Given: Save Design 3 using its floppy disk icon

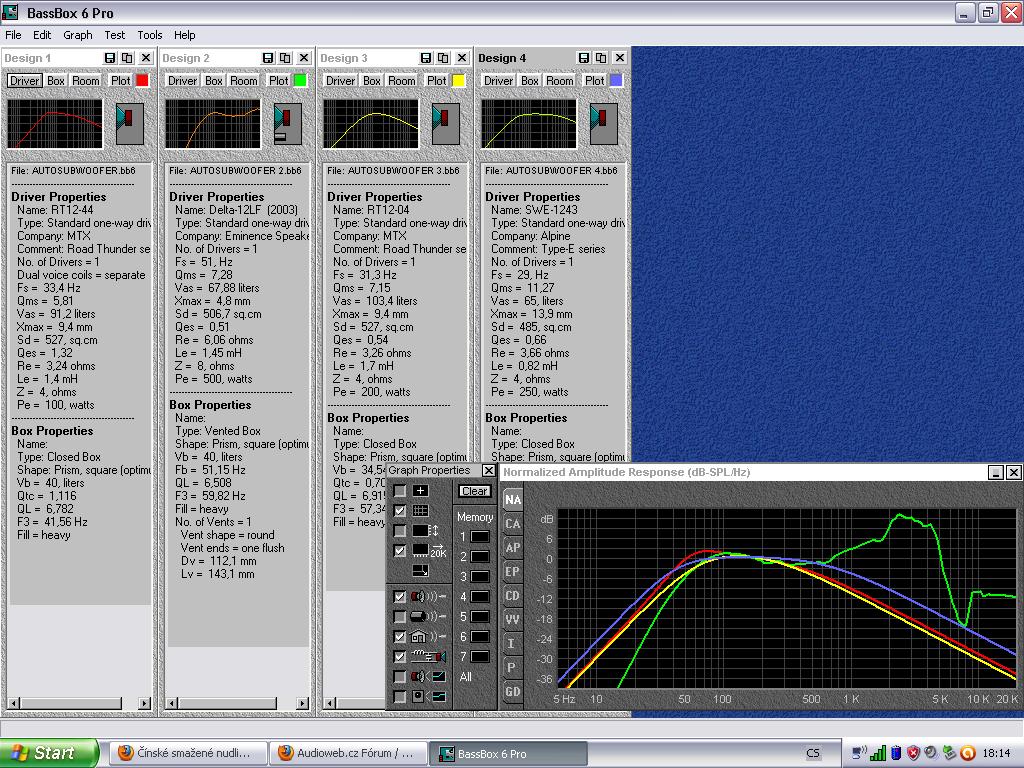Looking at the screenshot, I should [426, 58].
